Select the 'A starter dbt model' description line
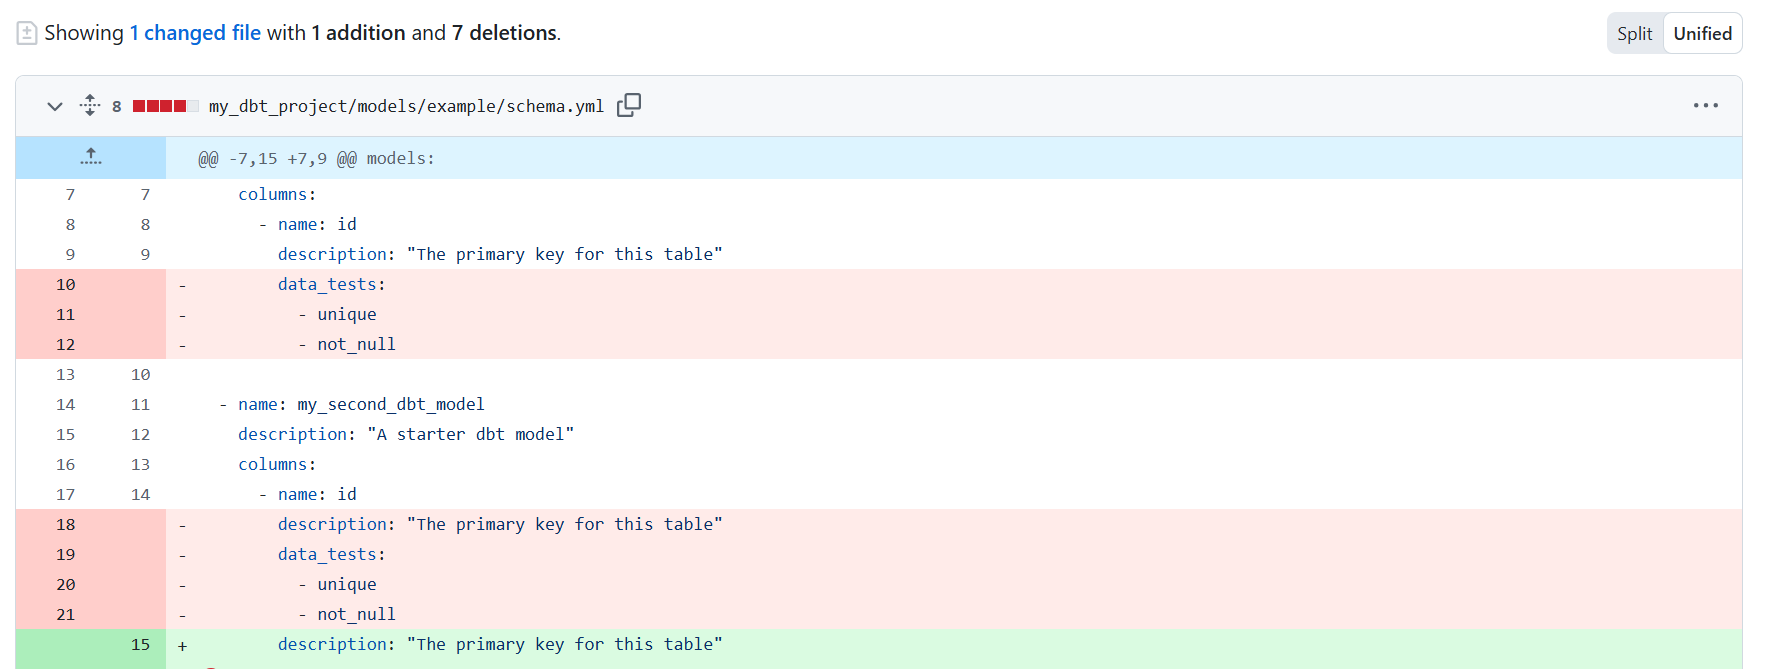 pos(405,434)
